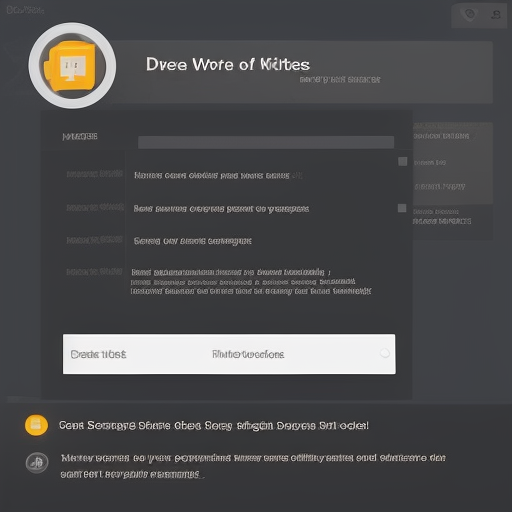Select the second row in the list
Screen dimensions: 512x512
click(221, 209)
